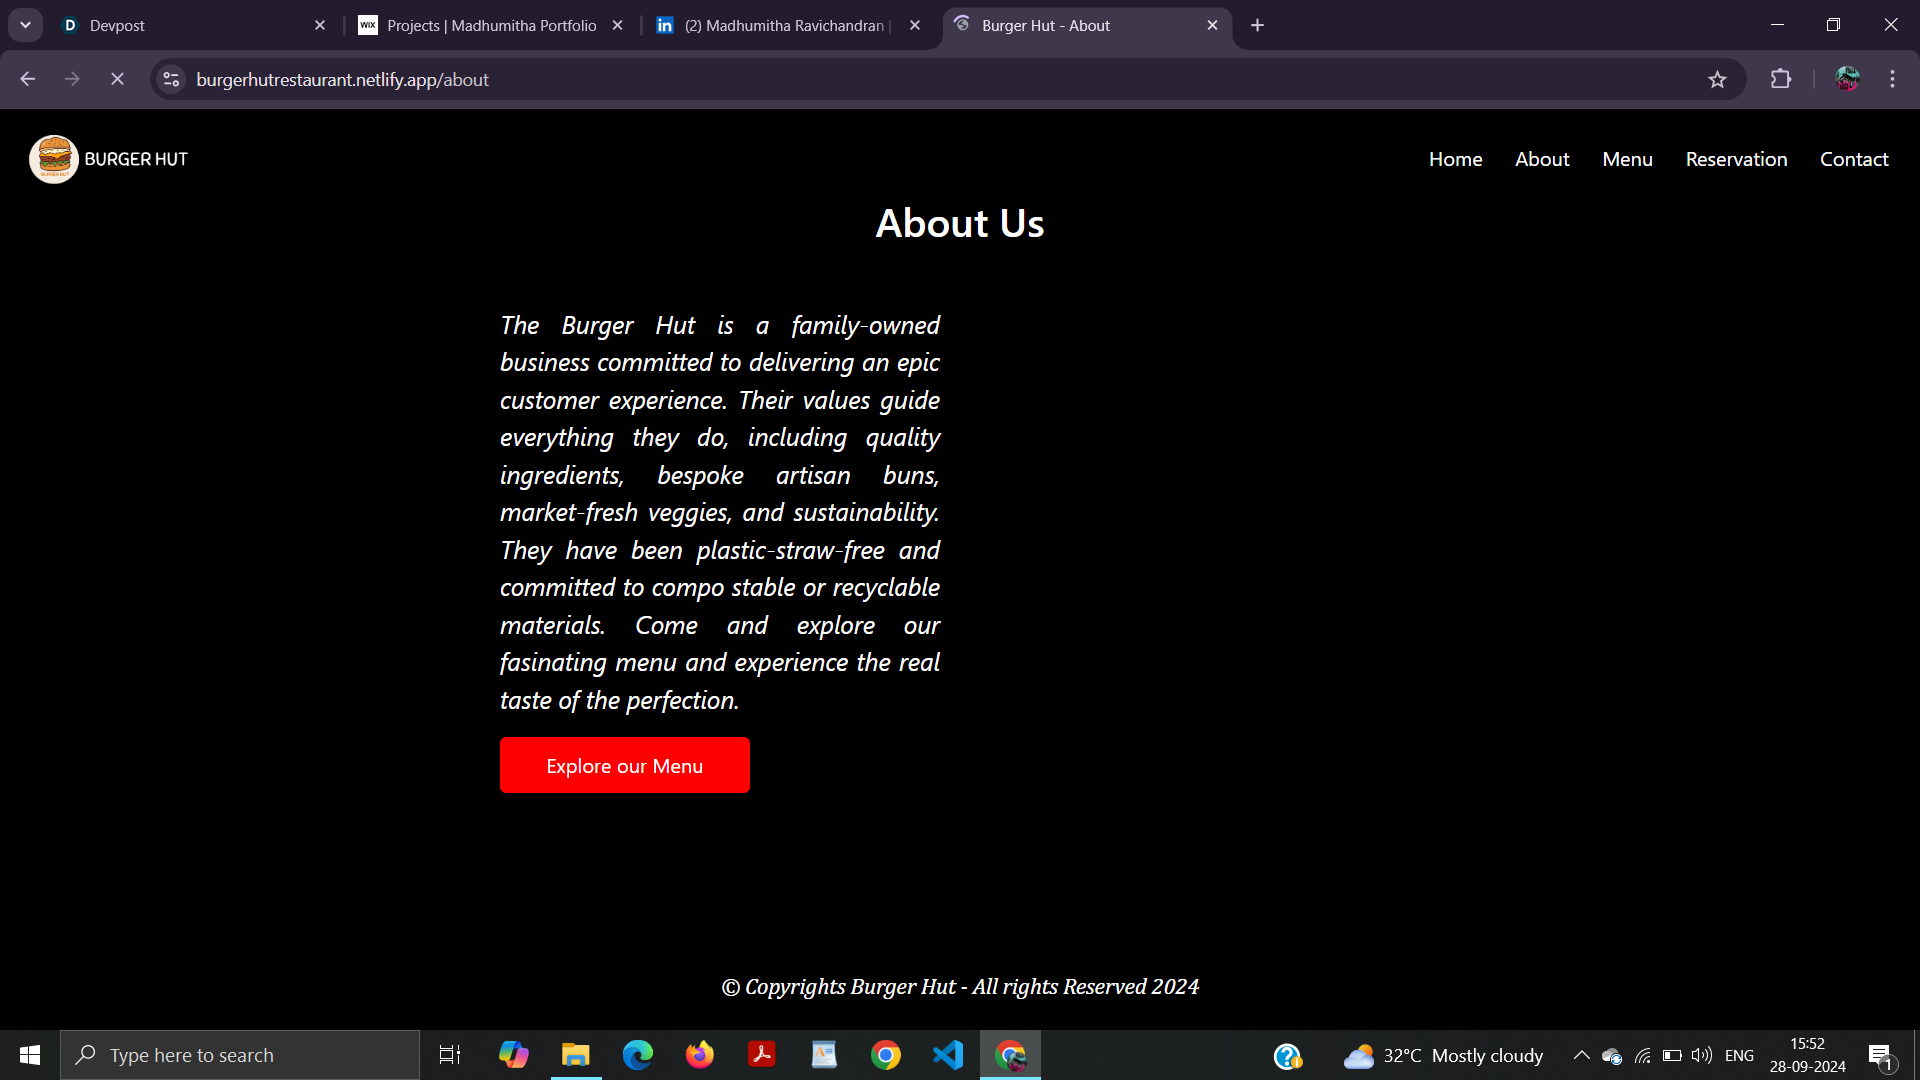Stop loading the page
The height and width of the screenshot is (1080, 1920).
(117, 79)
